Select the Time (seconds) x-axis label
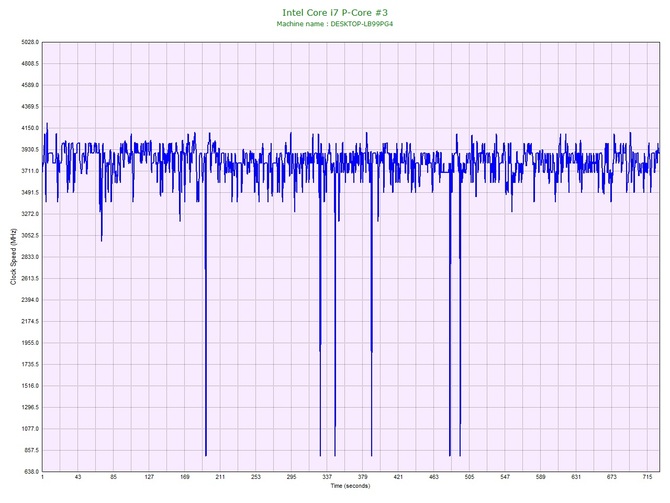Viewport: 670px width, 503px height. [350, 486]
